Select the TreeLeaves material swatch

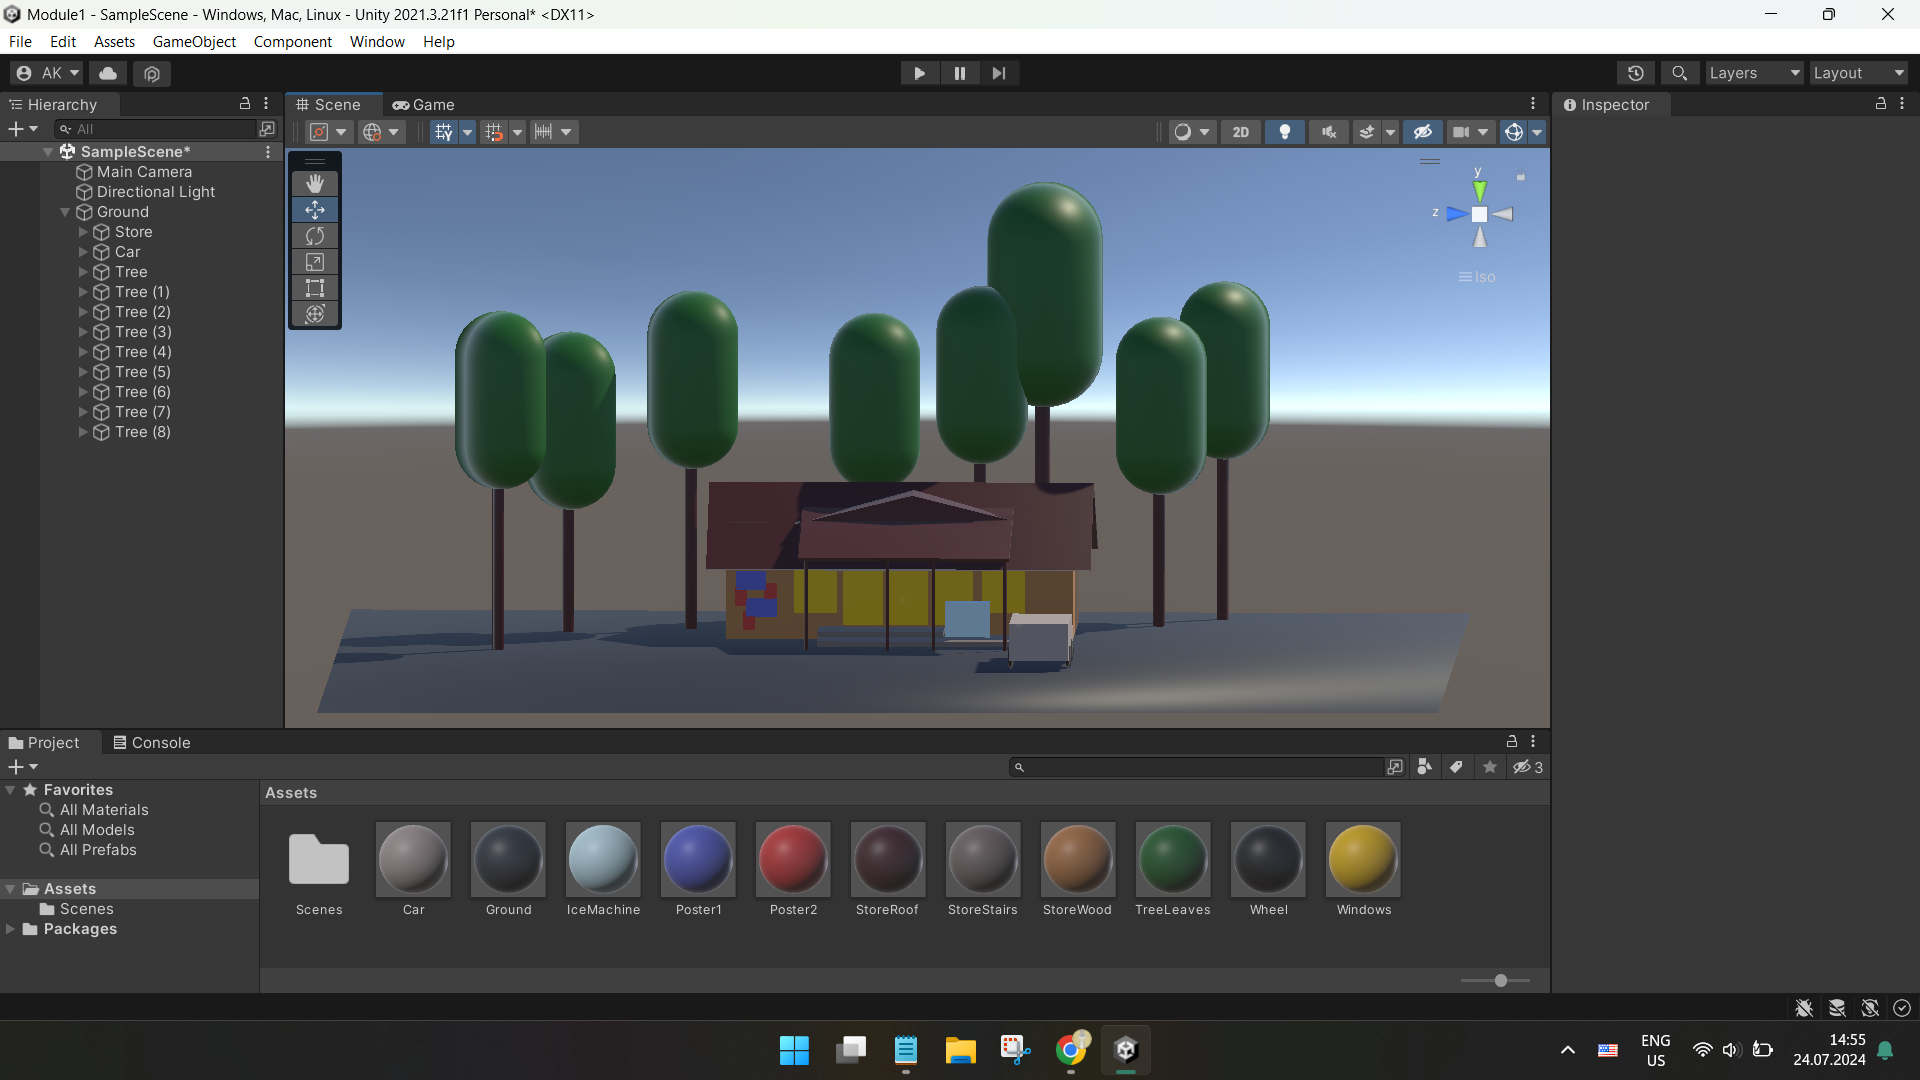coord(1172,858)
